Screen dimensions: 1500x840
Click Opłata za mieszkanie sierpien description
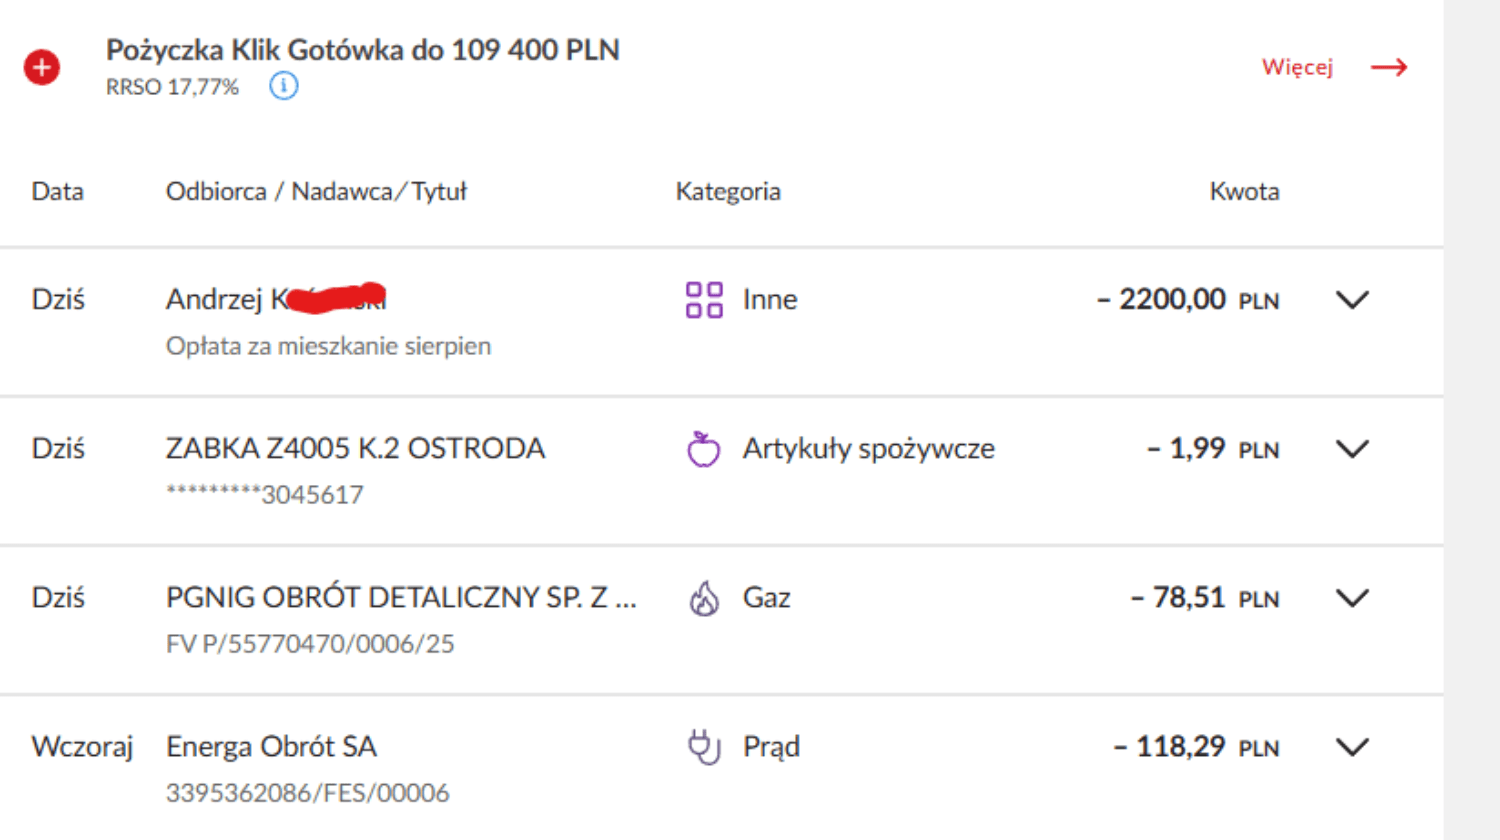(328, 346)
